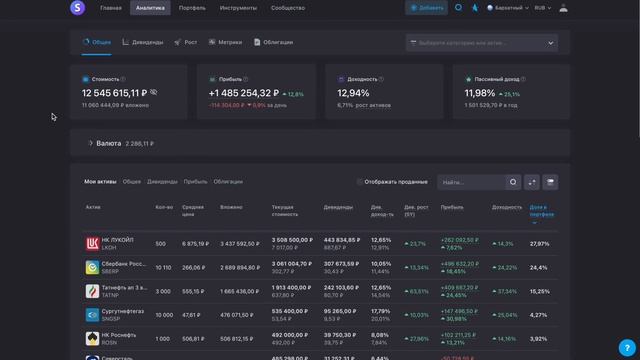Image resolution: width=640 pixels, height=360 pixels.
Task: Click the chevron on category selector
Action: [550, 43]
